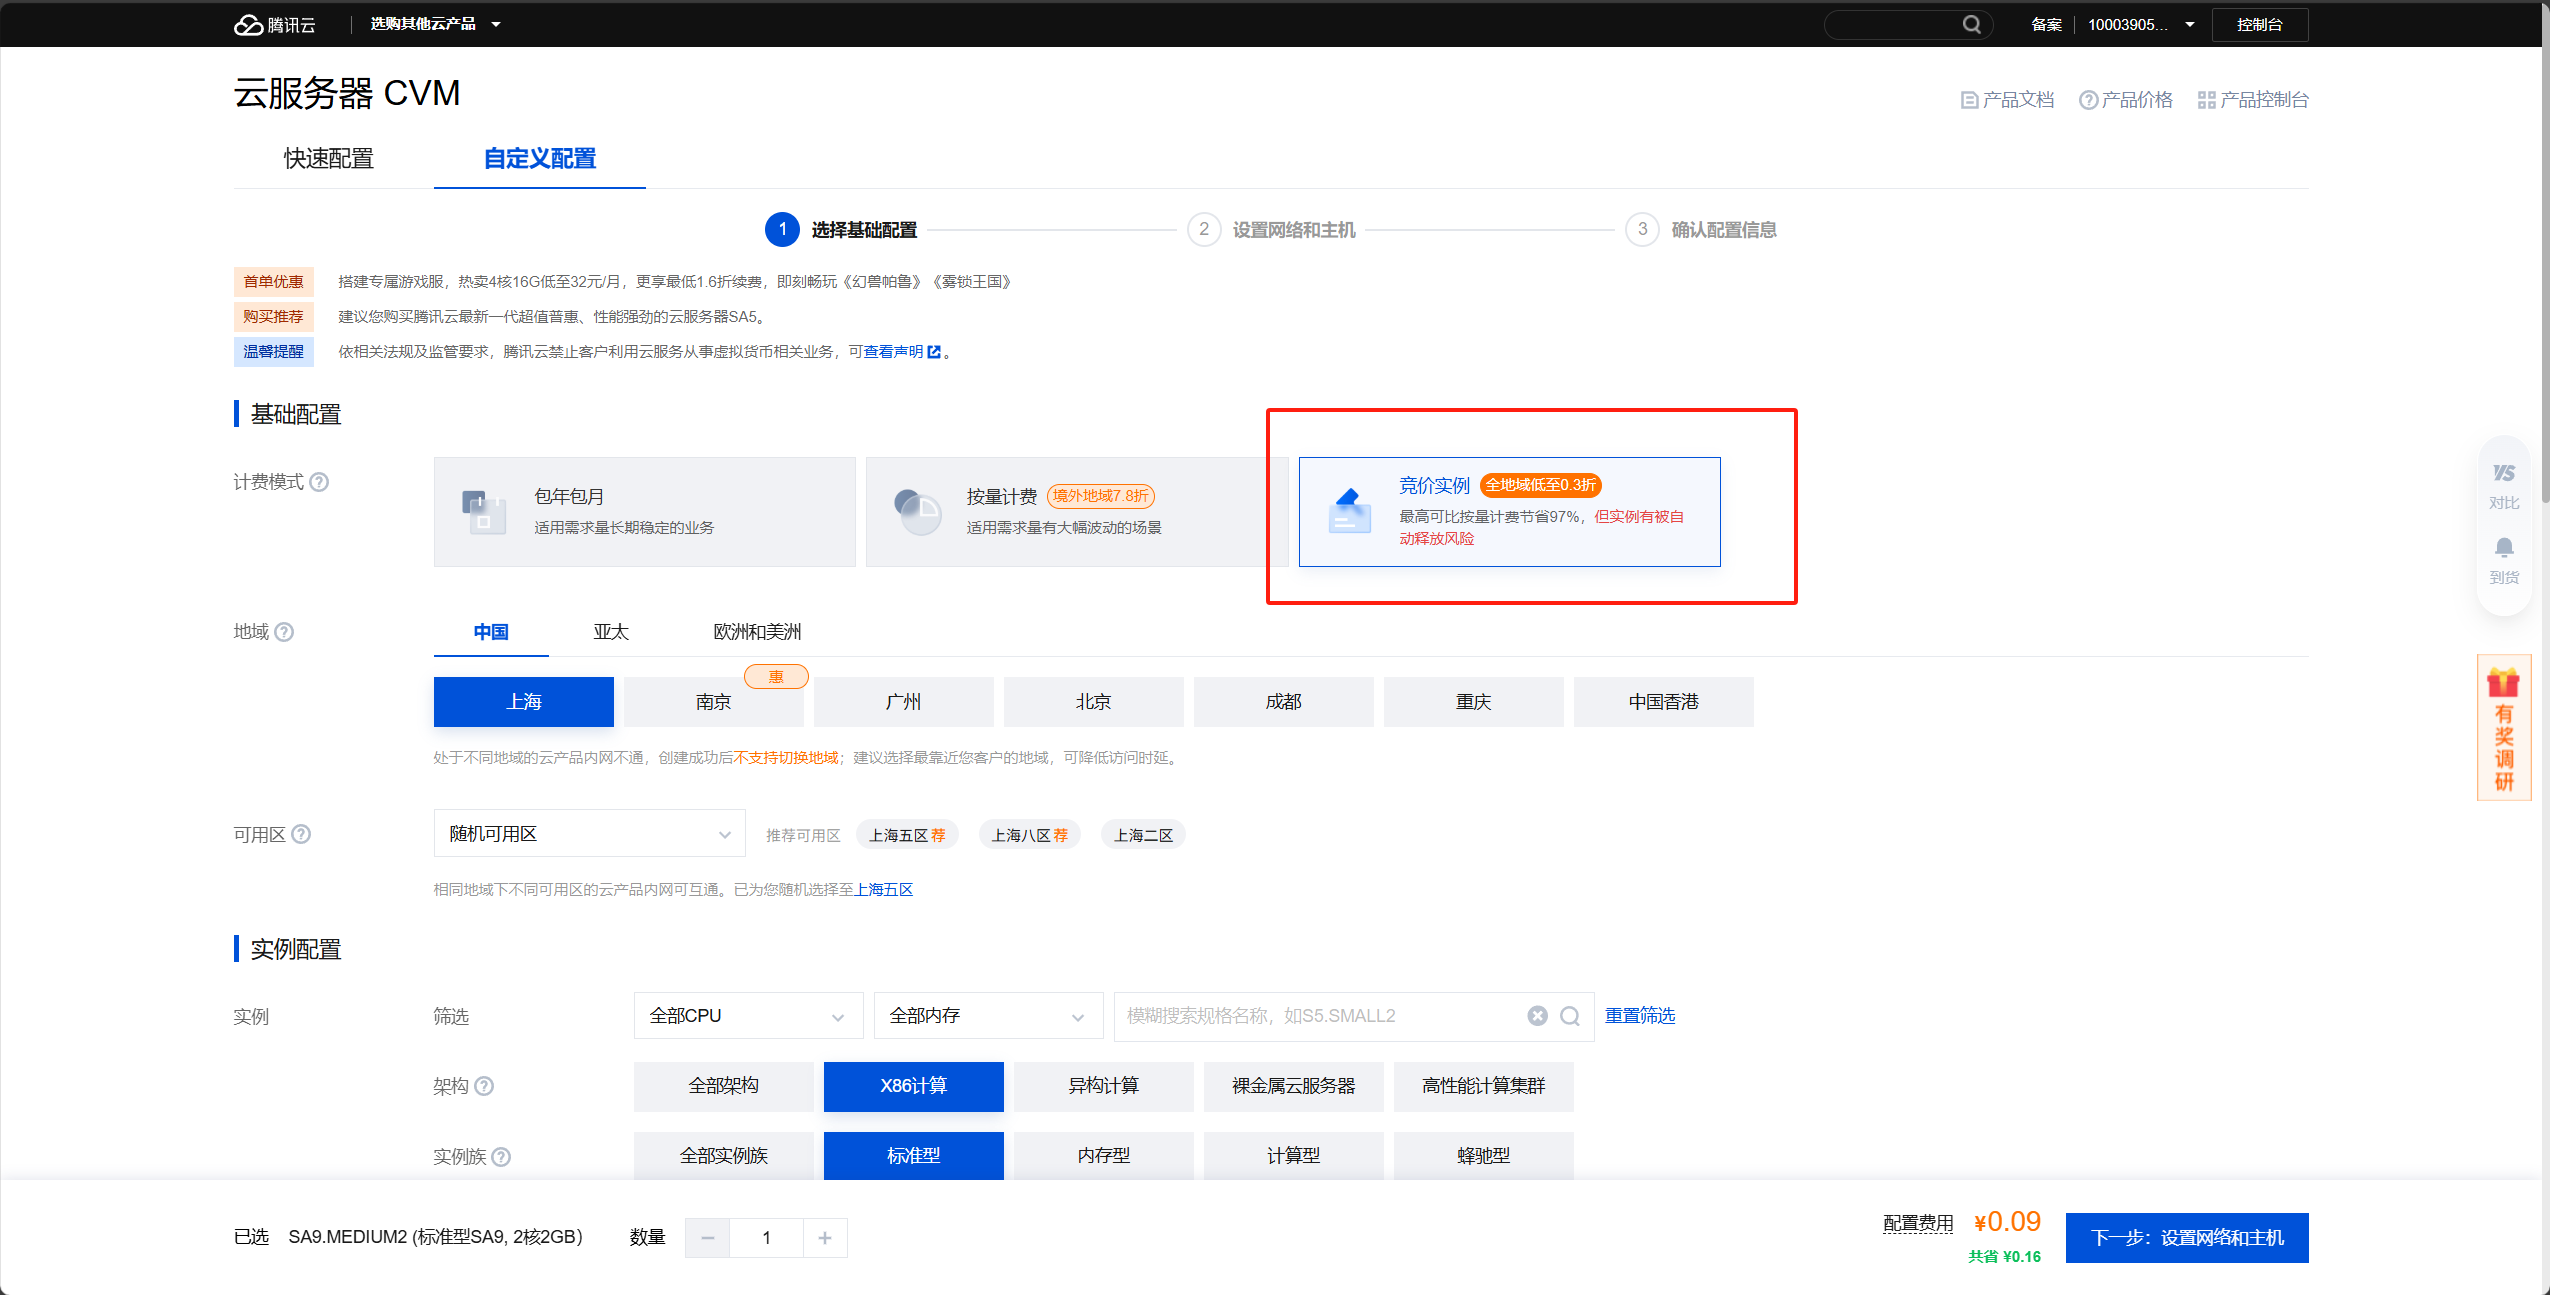
Task: Select 异构计算 architecture option
Action: coord(1104,1086)
